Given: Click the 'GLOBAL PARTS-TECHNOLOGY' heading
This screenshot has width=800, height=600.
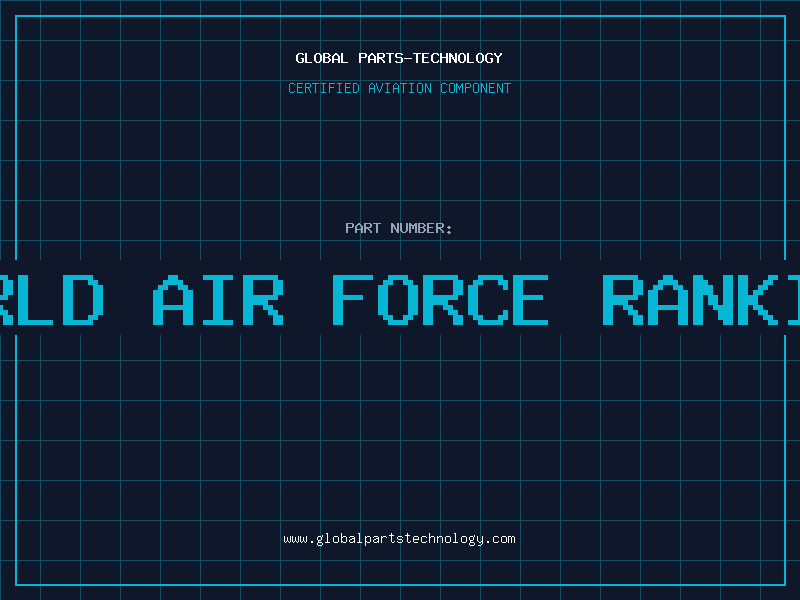Looking at the screenshot, I should pyautogui.click(x=399, y=58).
